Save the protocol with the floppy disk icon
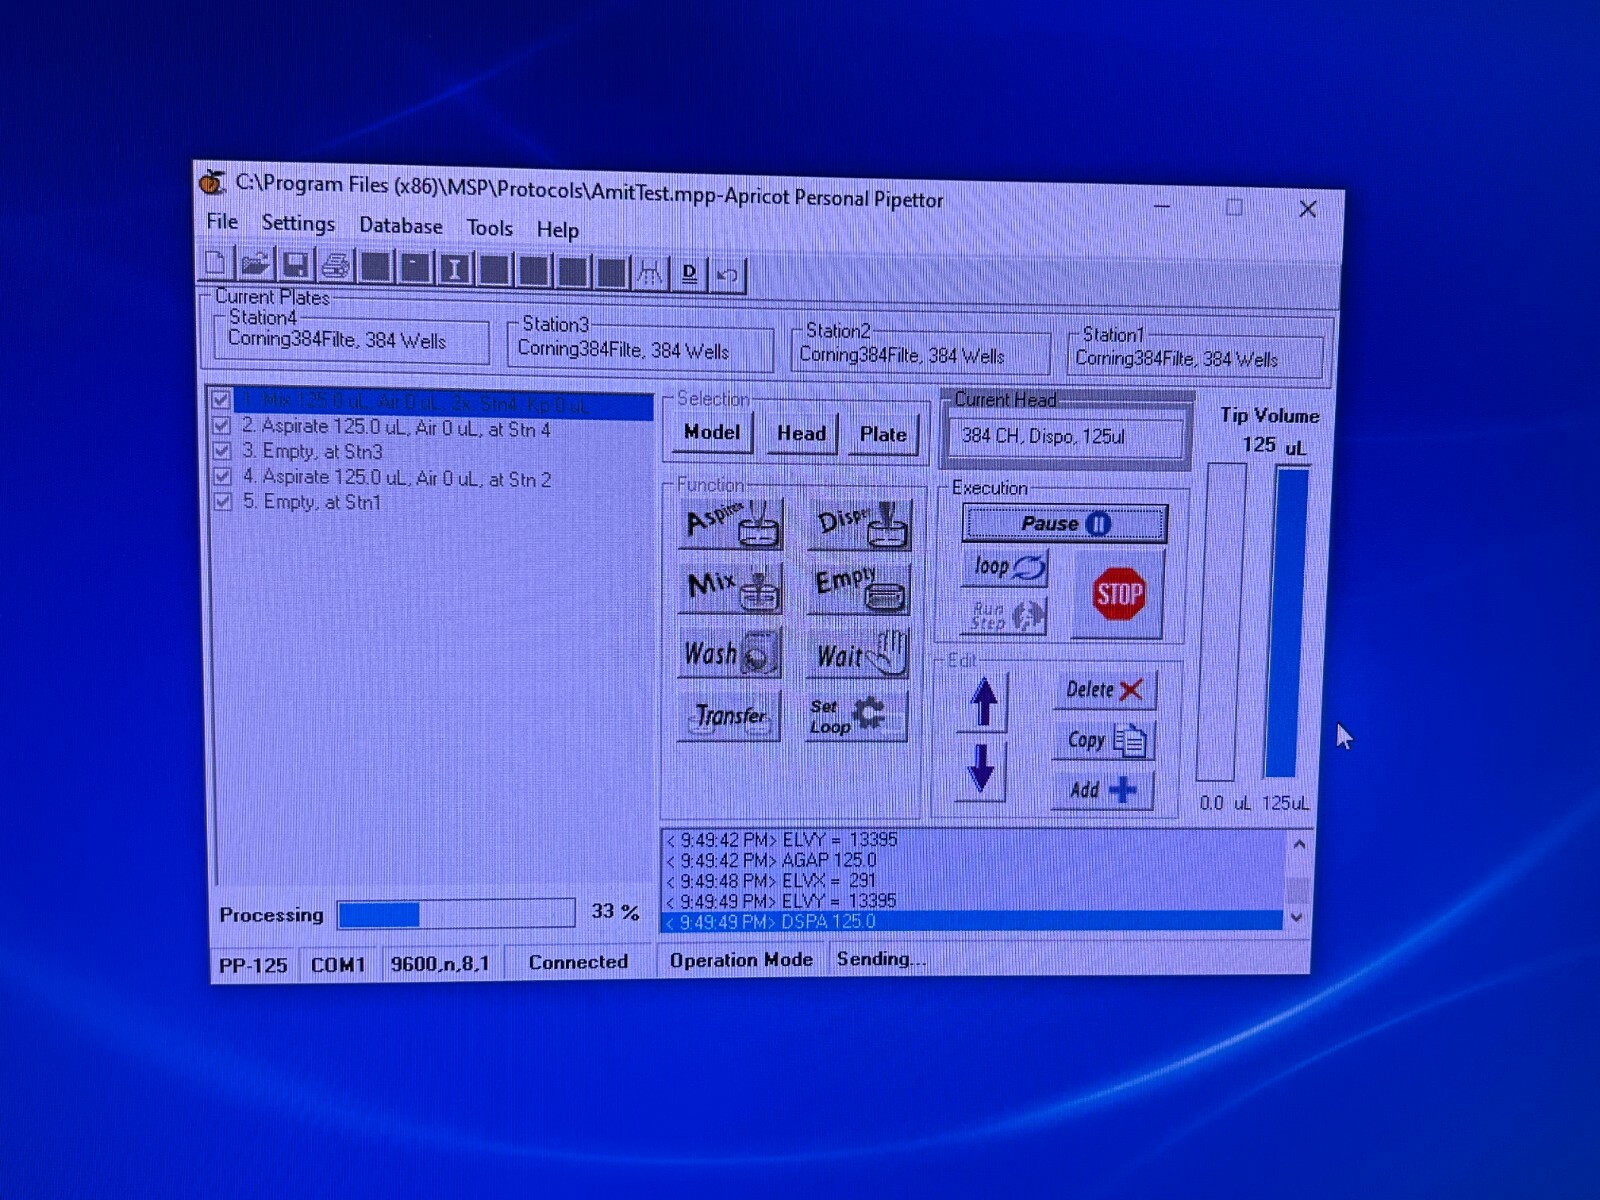Viewport: 1600px width, 1200px height. point(295,265)
